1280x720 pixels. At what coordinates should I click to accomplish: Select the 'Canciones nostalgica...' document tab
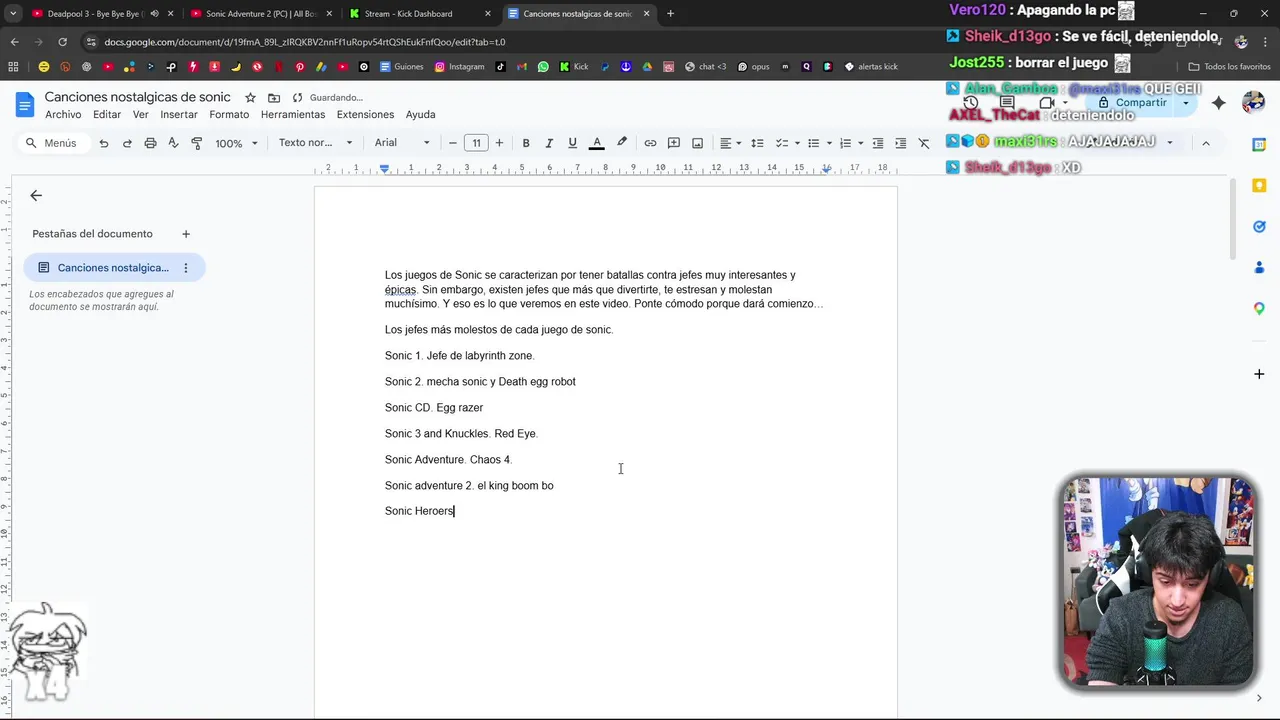(x=114, y=268)
